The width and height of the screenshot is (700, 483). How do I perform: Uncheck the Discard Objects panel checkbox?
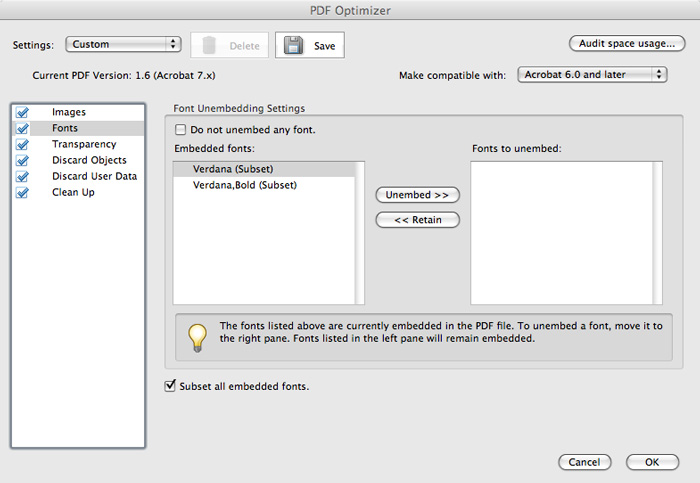23,161
